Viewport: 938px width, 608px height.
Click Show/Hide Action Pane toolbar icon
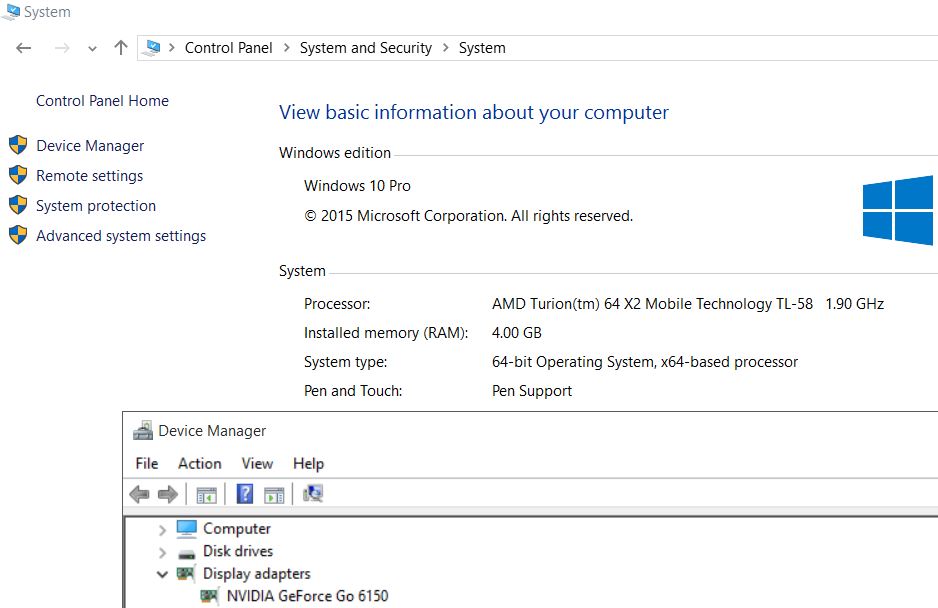tap(274, 494)
